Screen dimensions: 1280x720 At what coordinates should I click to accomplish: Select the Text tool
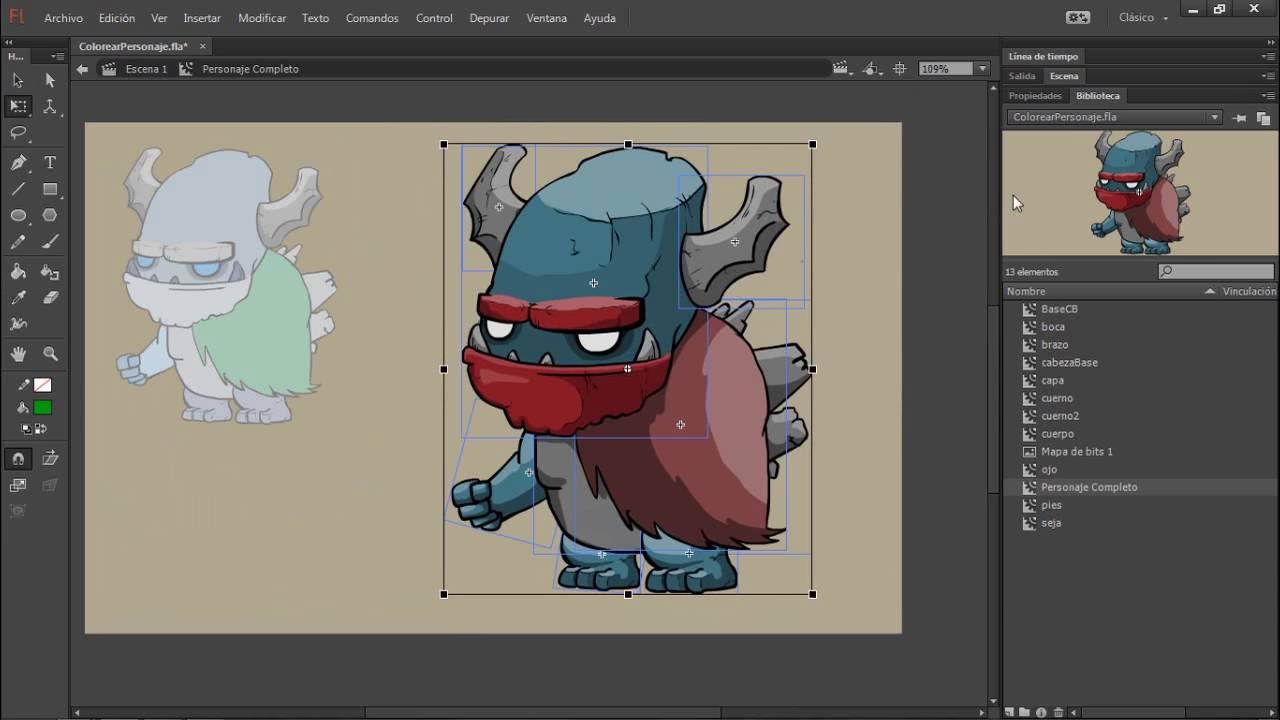point(50,163)
